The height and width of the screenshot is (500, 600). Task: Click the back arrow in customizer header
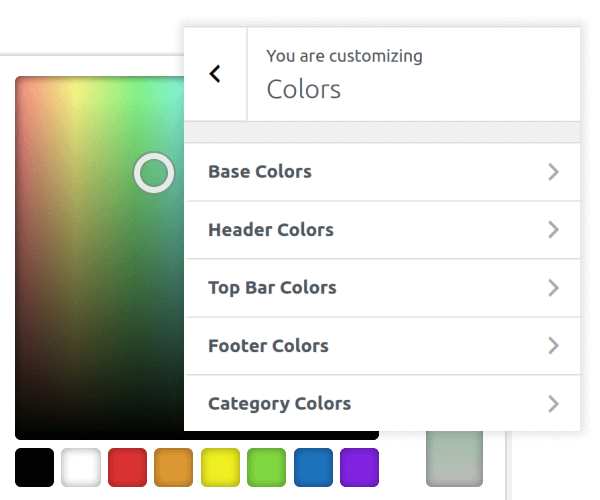[215, 74]
